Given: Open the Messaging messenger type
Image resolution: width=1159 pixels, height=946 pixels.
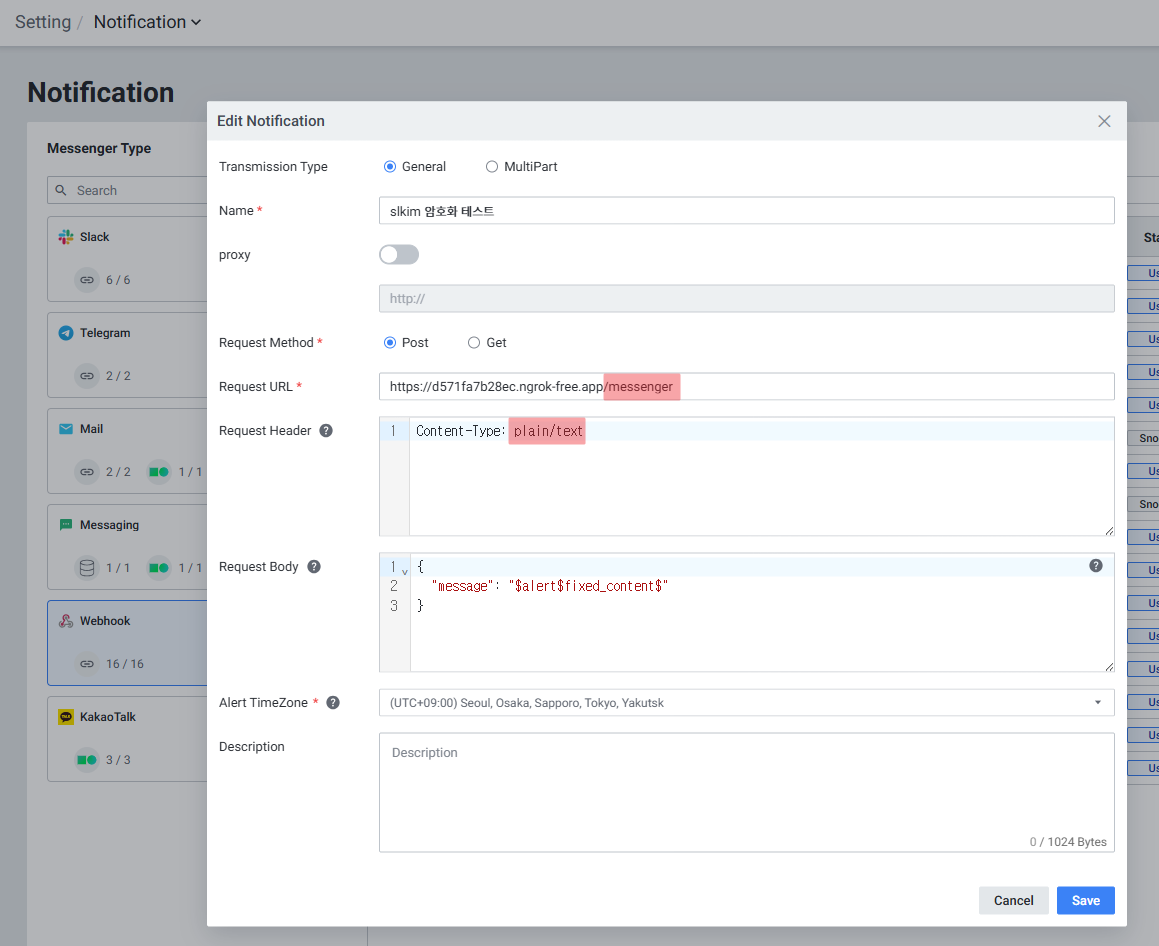Looking at the screenshot, I should coord(109,525).
